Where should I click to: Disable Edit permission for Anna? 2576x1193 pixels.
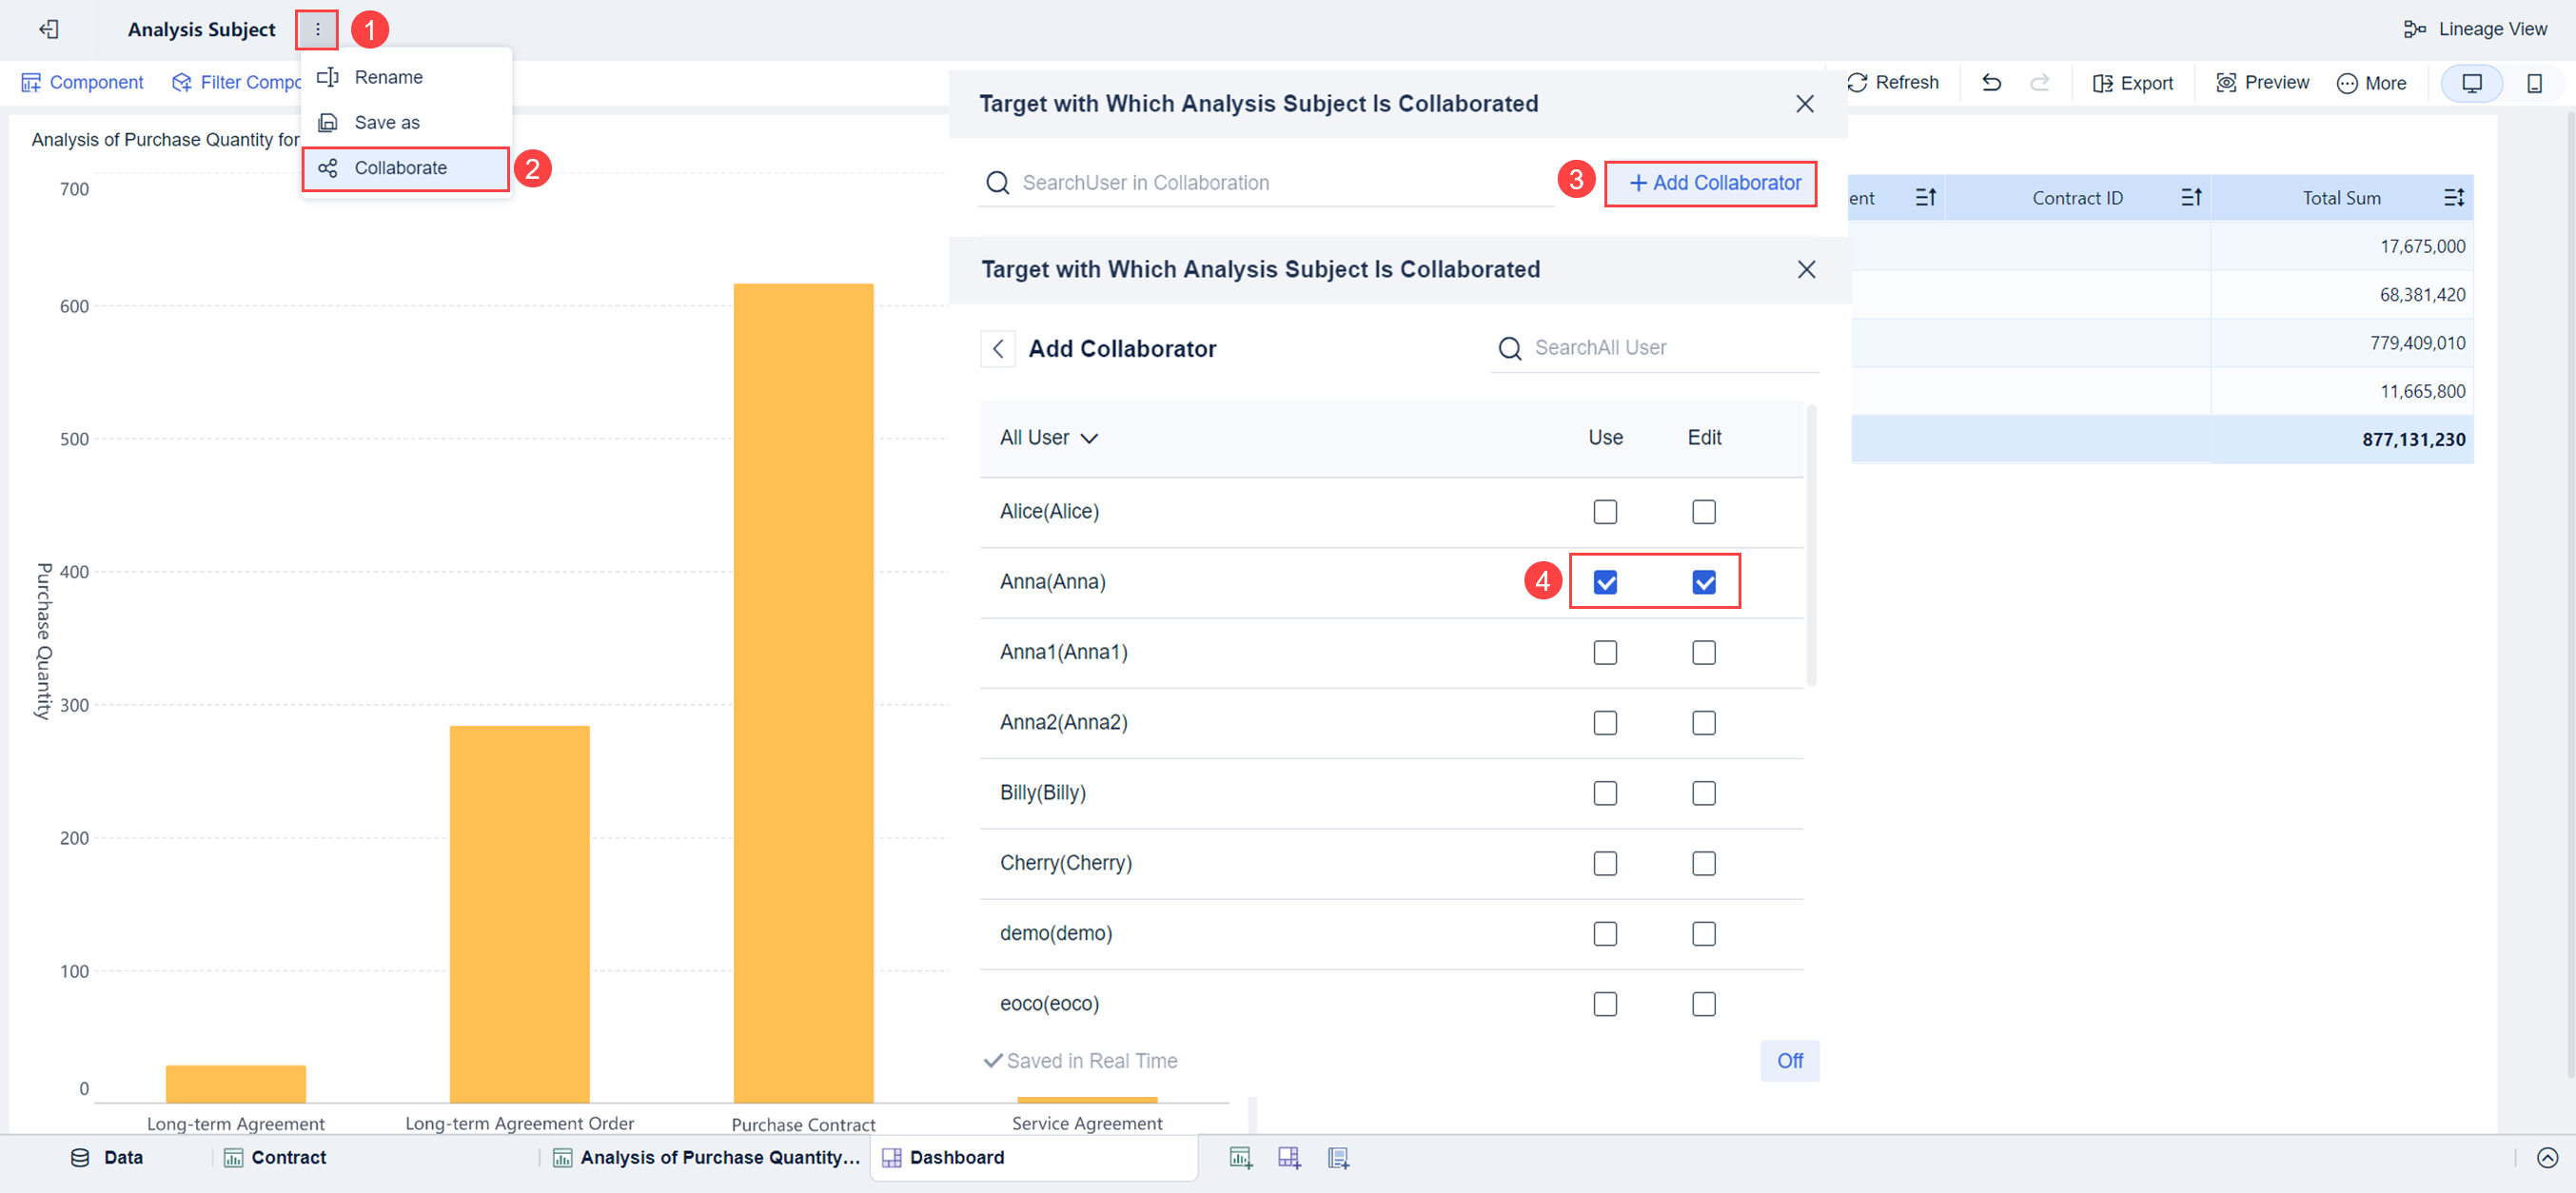tap(1704, 581)
